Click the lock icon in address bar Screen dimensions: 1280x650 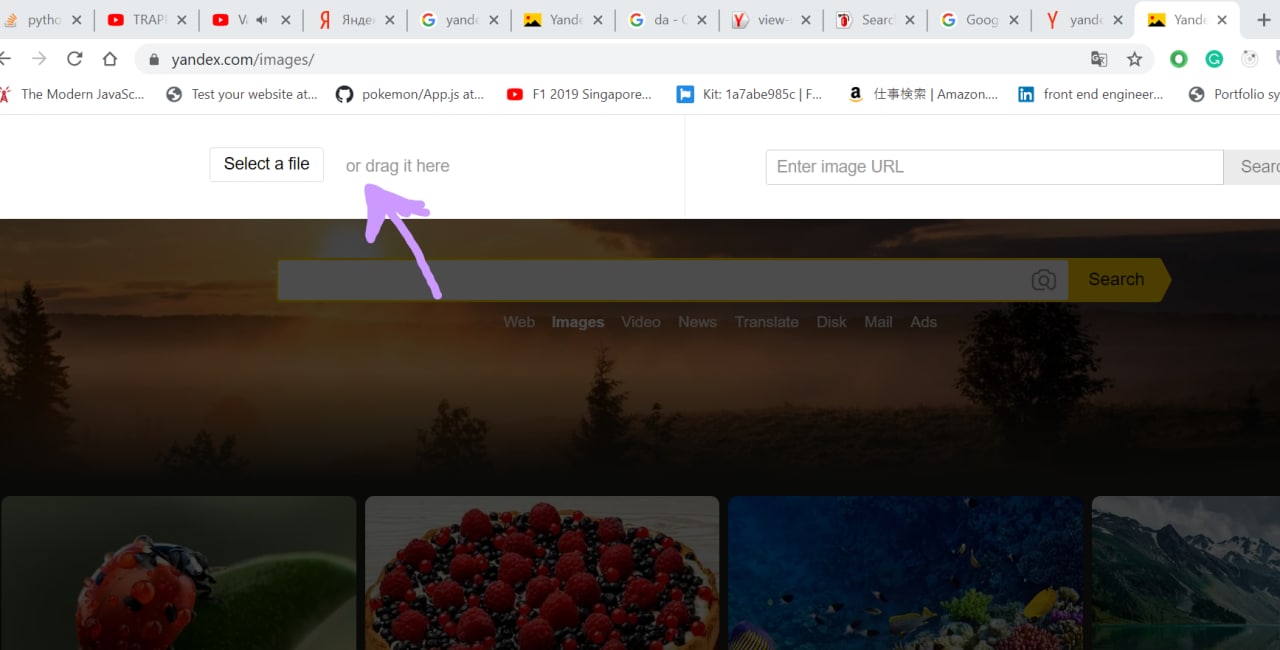[153, 60]
